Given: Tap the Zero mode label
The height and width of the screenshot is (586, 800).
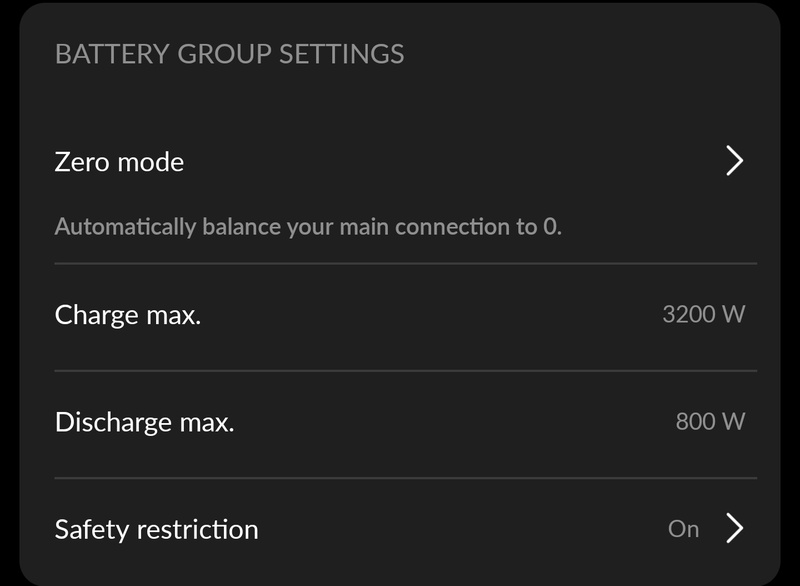Looking at the screenshot, I should click(119, 162).
